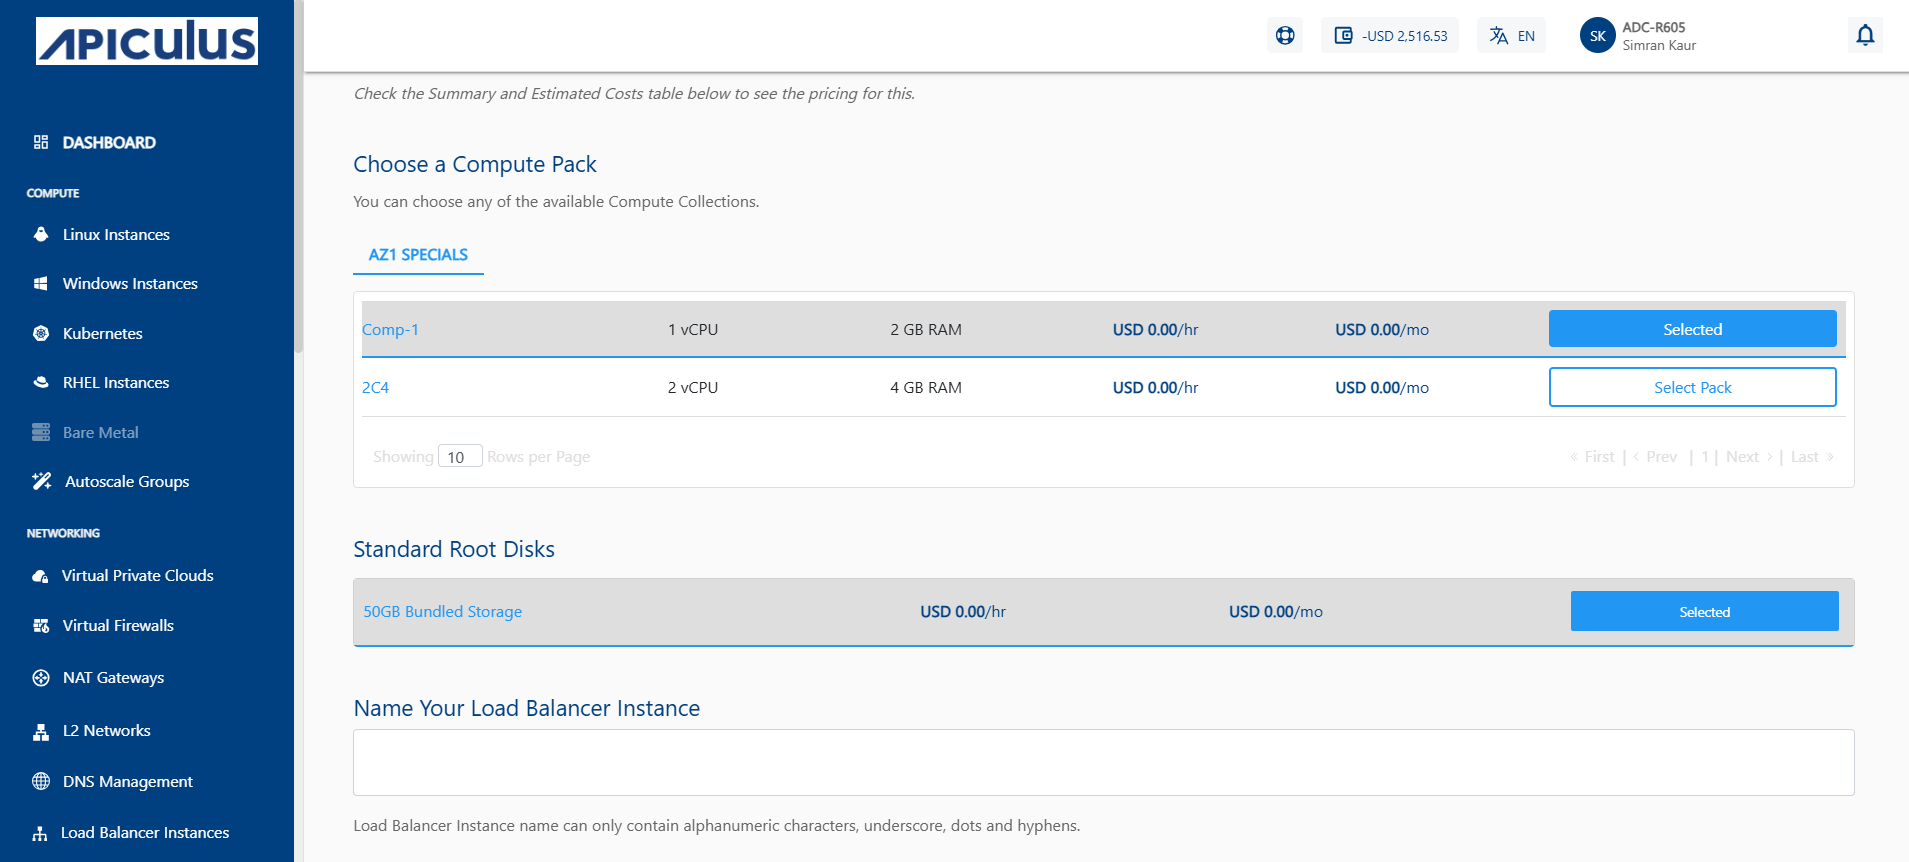Viewport: 1909px width, 862px height.
Task: Click the notification bell icon
Action: coord(1865,36)
